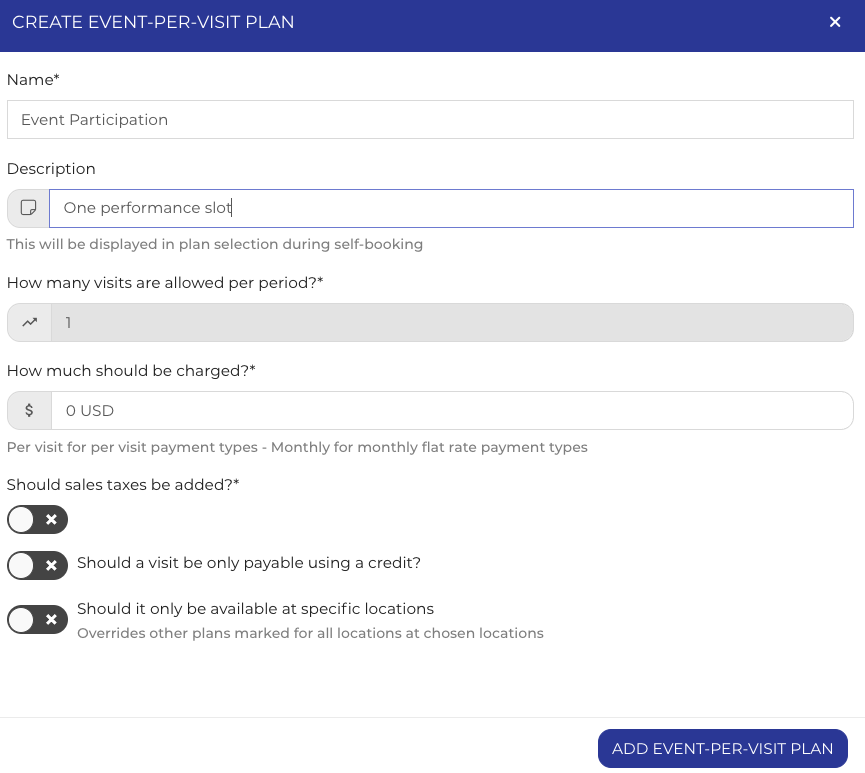Toggle visit payable only using a credit
865x773 pixels.
pyautogui.click(x=37, y=565)
